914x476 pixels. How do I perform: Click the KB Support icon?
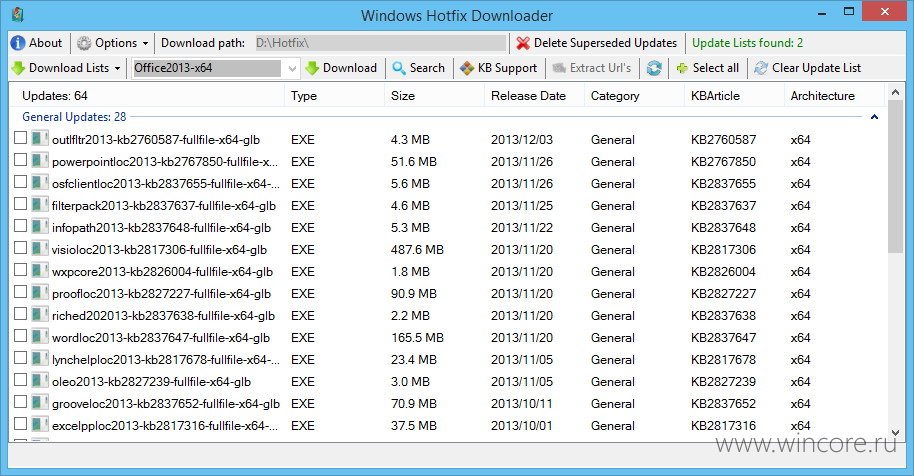[467, 68]
